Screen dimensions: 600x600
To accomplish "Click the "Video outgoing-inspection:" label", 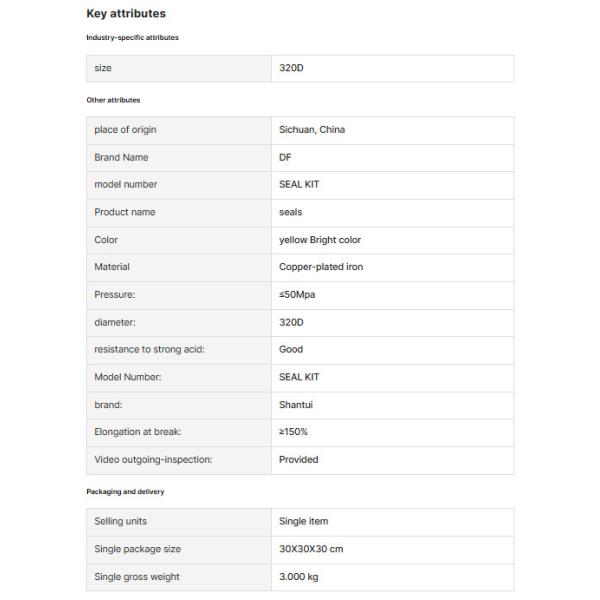I will tap(153, 460).
